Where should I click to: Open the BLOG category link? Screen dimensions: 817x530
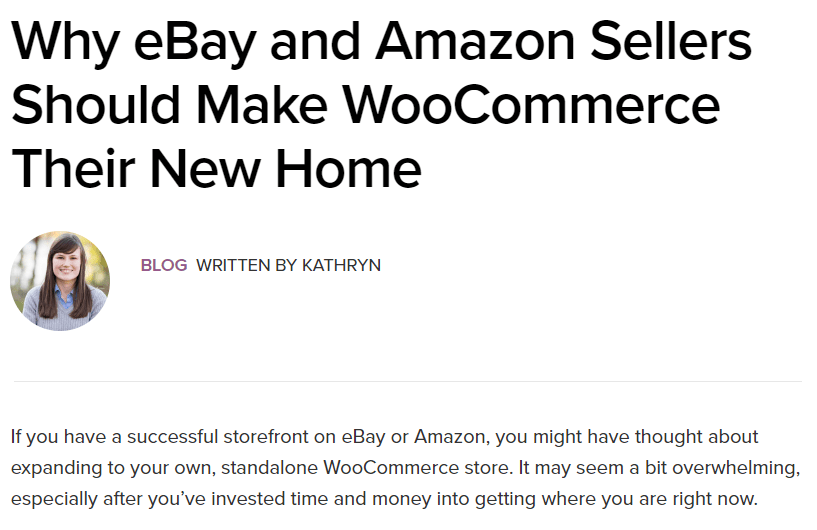click(164, 265)
